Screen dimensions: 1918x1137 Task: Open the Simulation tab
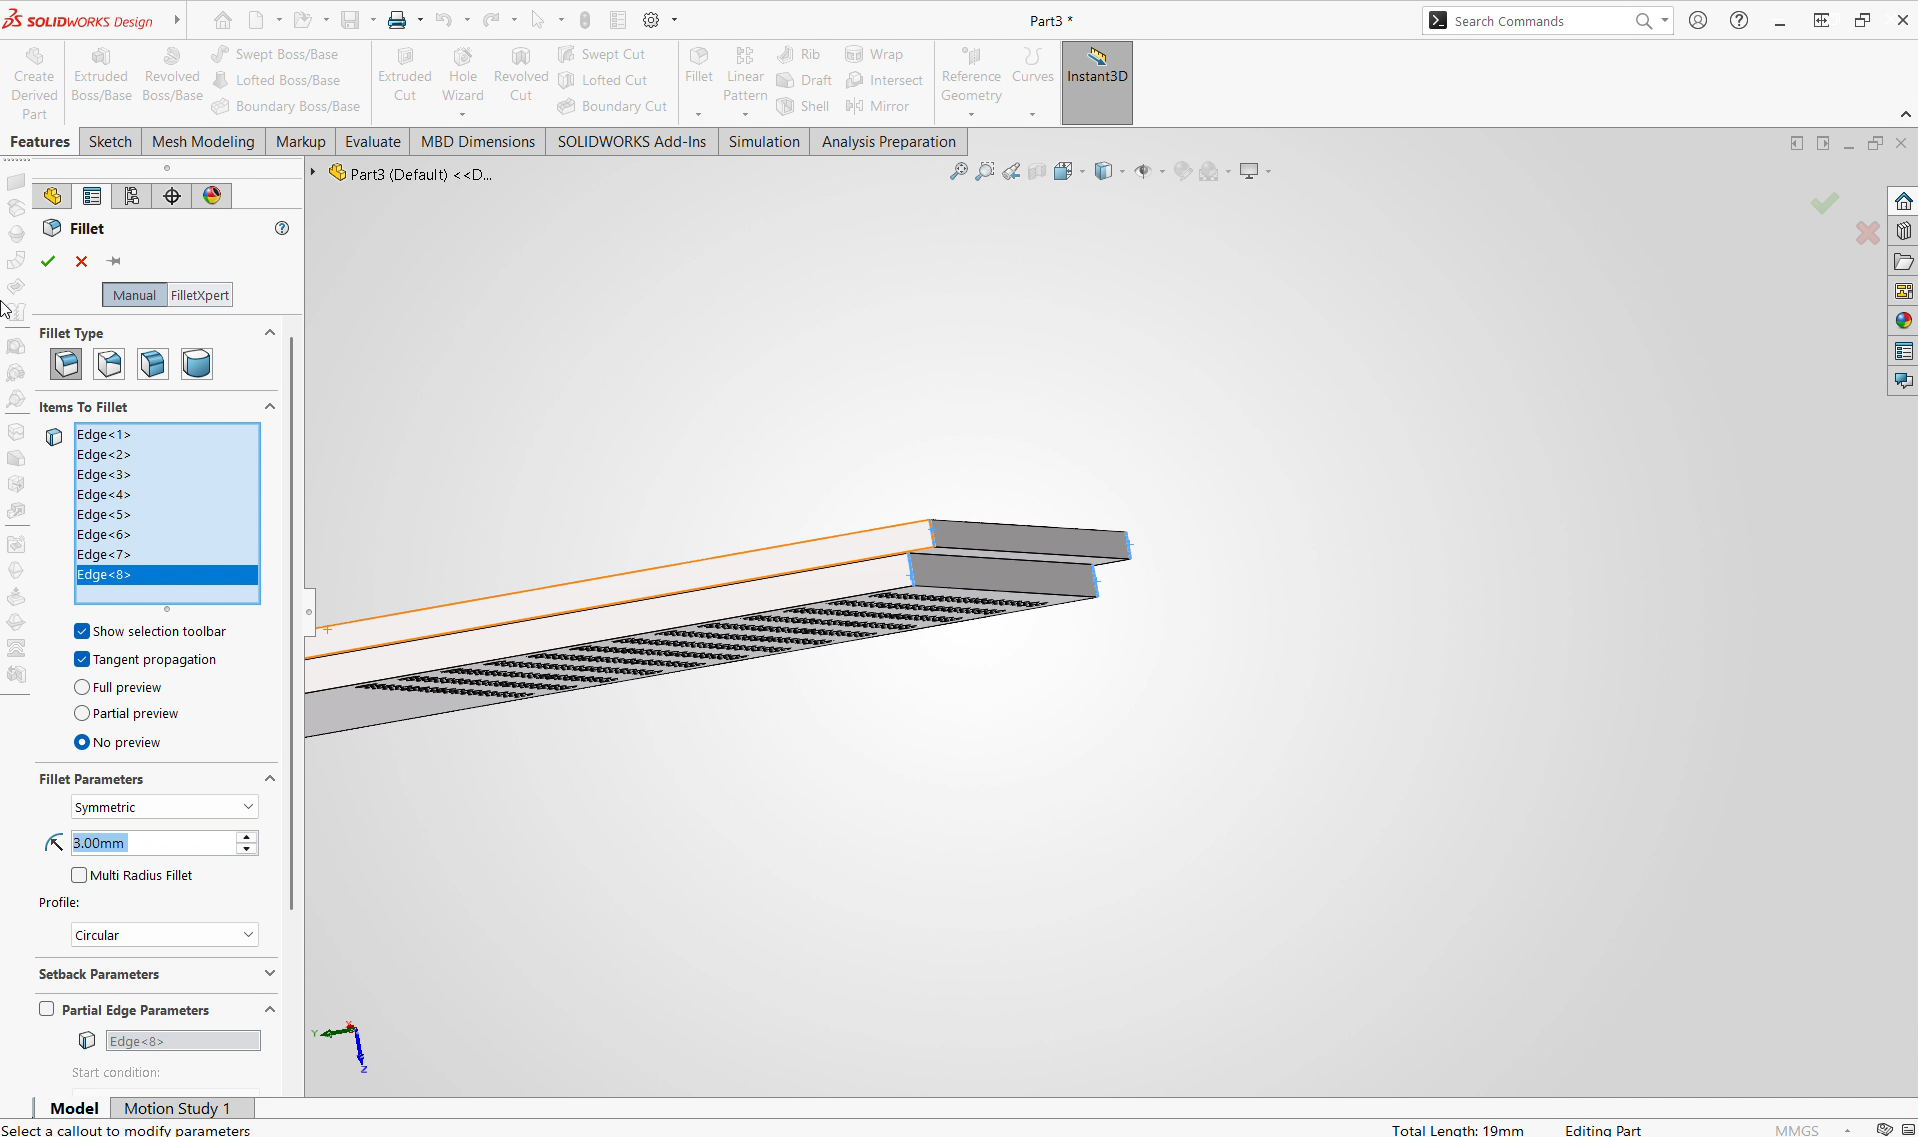click(764, 142)
